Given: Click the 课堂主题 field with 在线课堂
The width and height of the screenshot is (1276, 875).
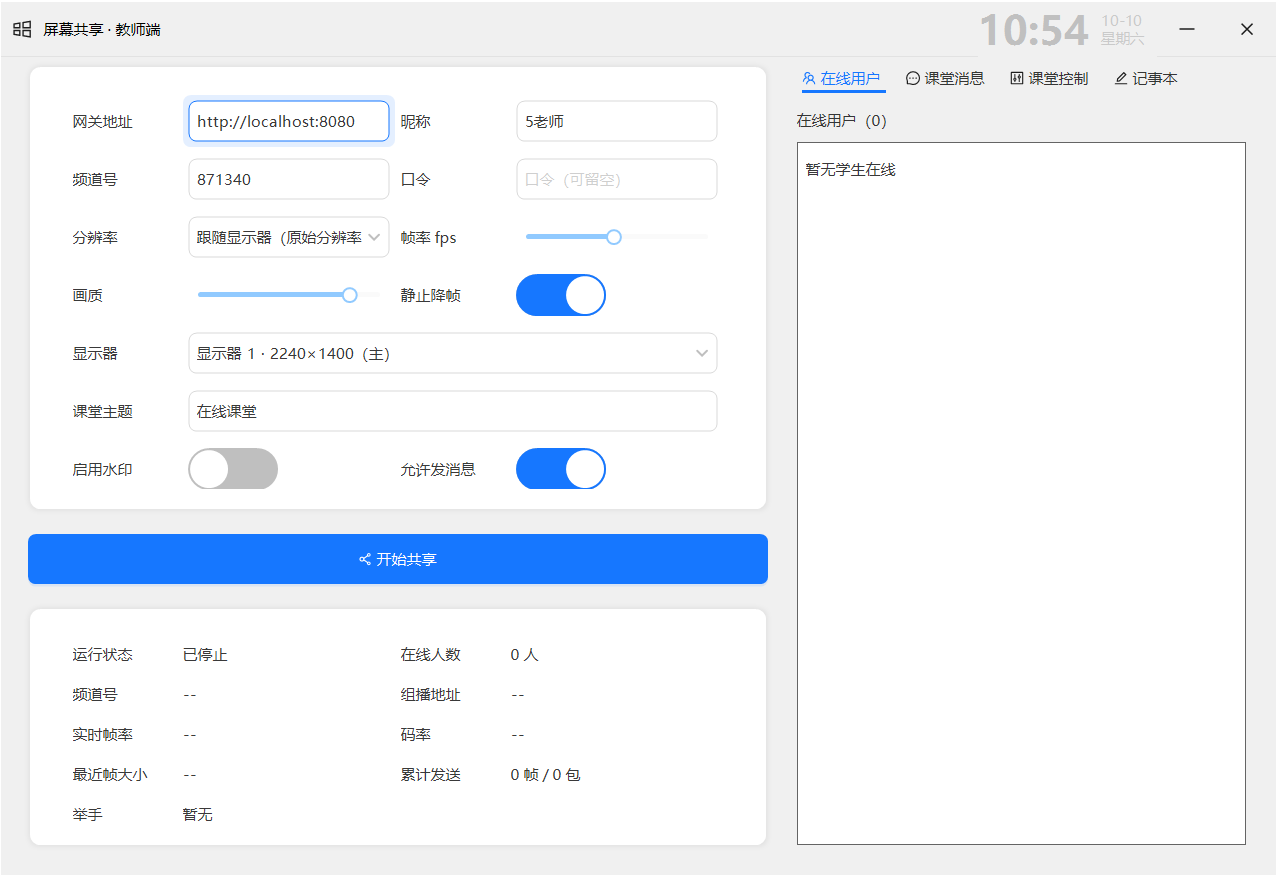Looking at the screenshot, I should (453, 411).
